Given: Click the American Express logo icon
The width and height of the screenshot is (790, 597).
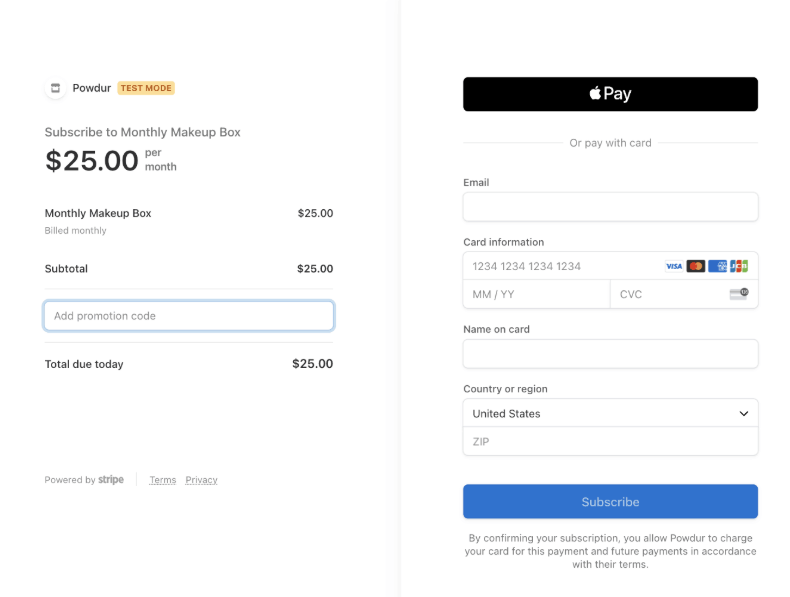Looking at the screenshot, I should 717,266.
